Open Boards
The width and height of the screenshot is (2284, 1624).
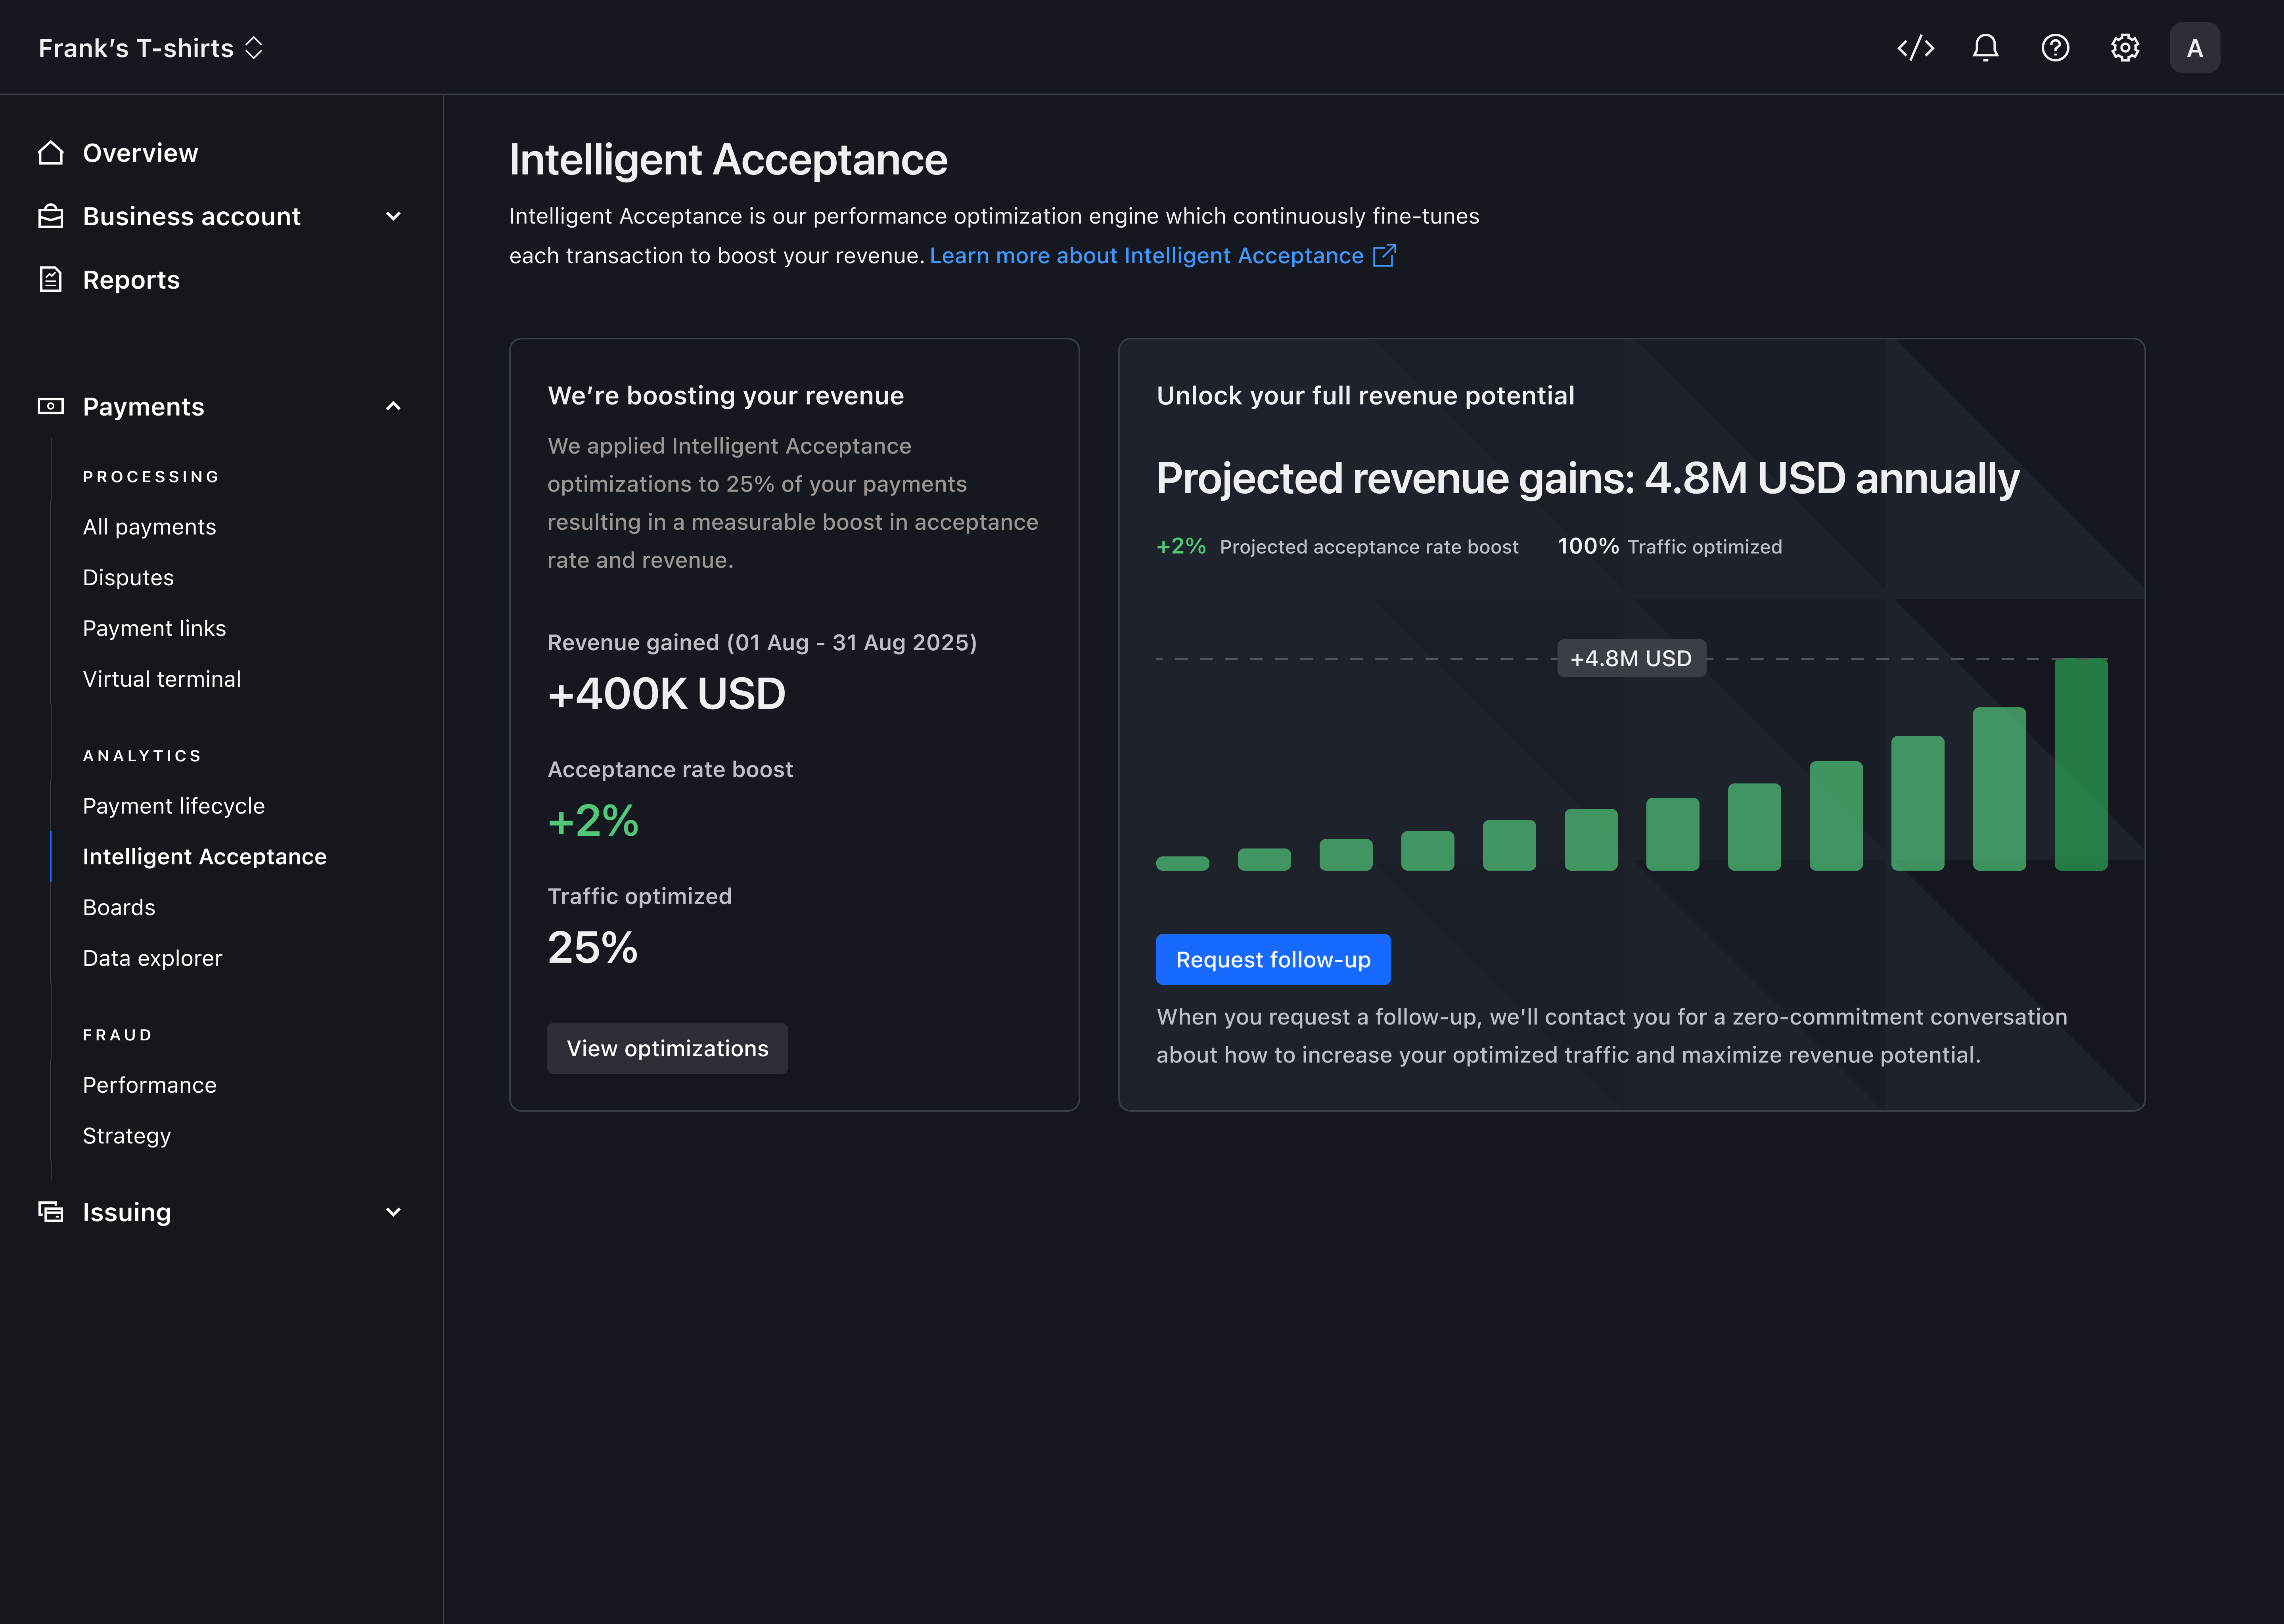[x=119, y=908]
